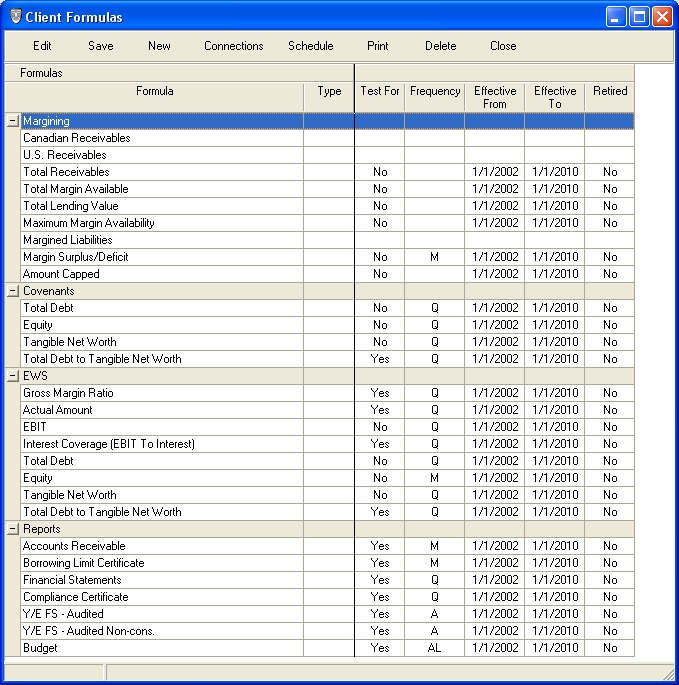Click the AL frequency cell for Budget
The image size is (679, 685).
pos(434,648)
